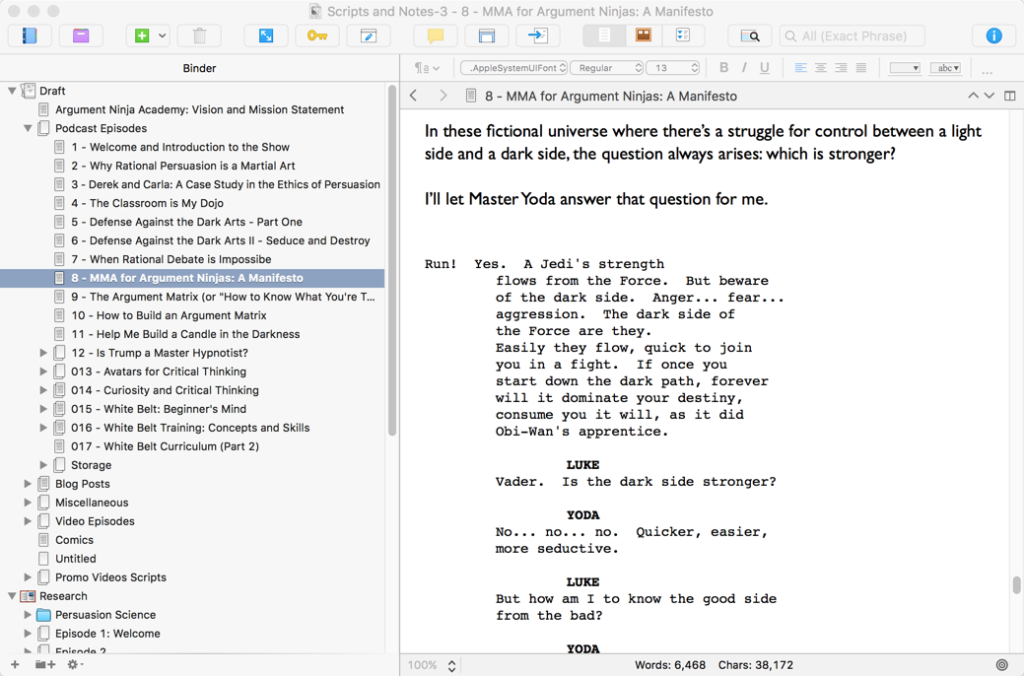Click into the 'All (Exact Phrase)' search field
This screenshot has height=676, width=1024.
[x=852, y=36]
